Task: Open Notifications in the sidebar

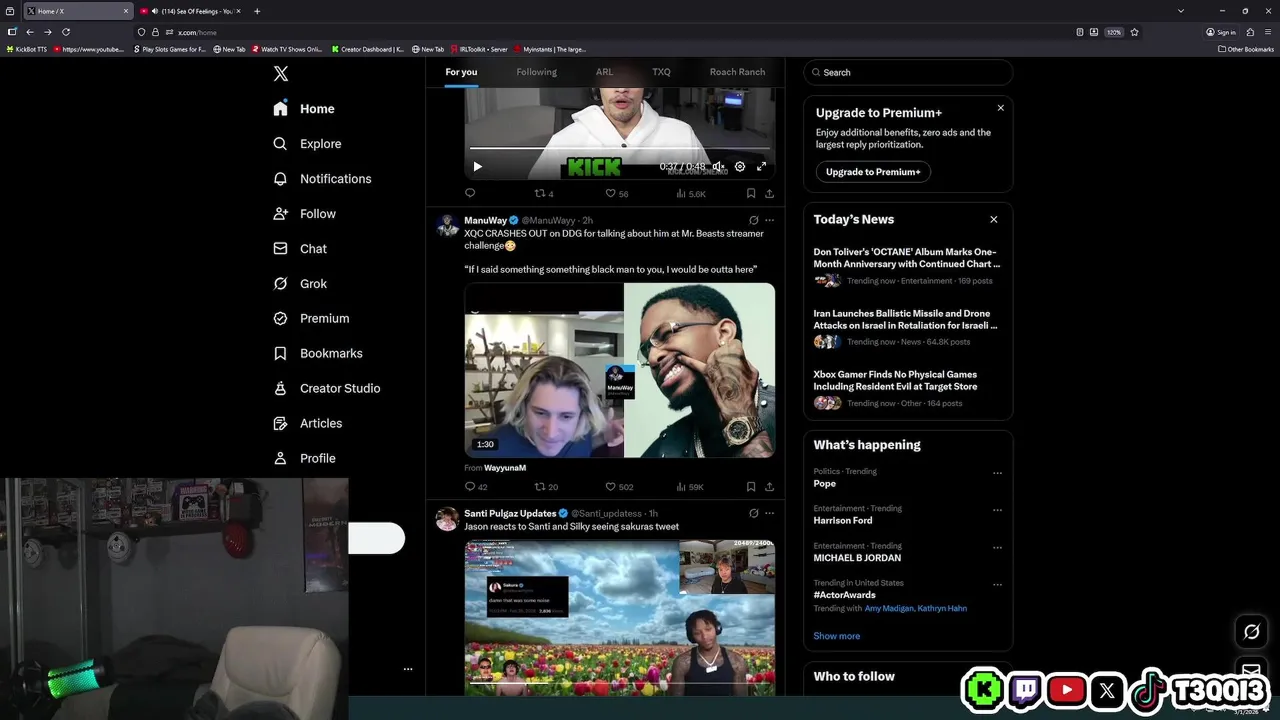Action: click(322, 179)
